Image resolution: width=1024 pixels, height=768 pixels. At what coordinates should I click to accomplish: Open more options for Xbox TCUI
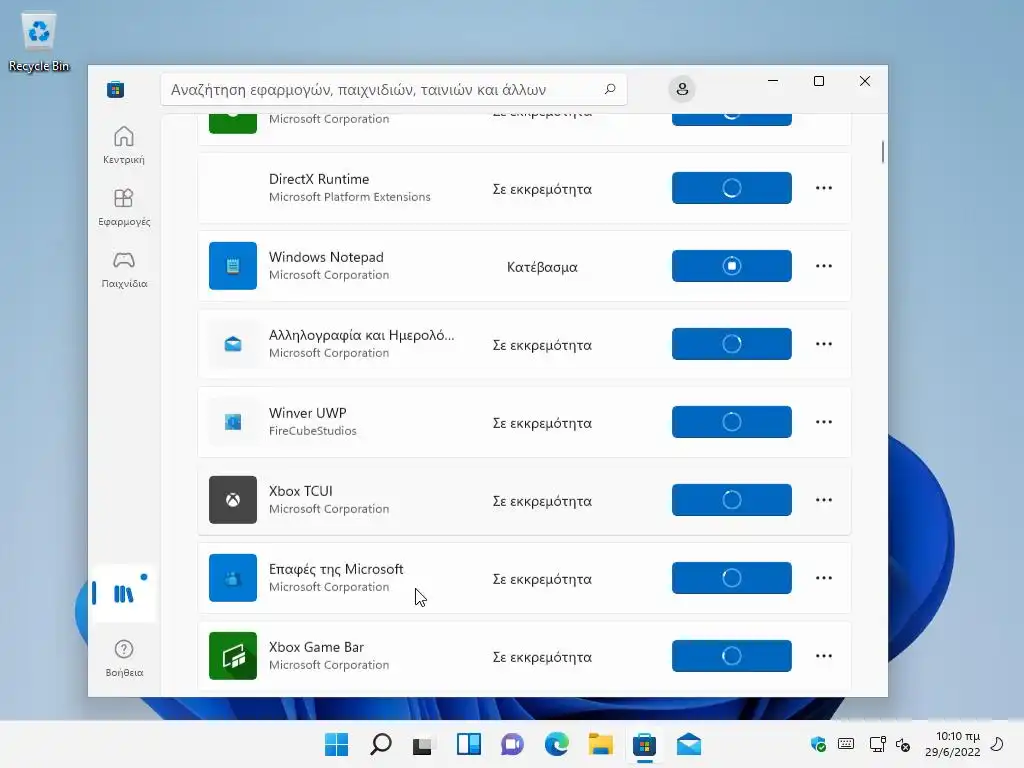pyautogui.click(x=824, y=500)
